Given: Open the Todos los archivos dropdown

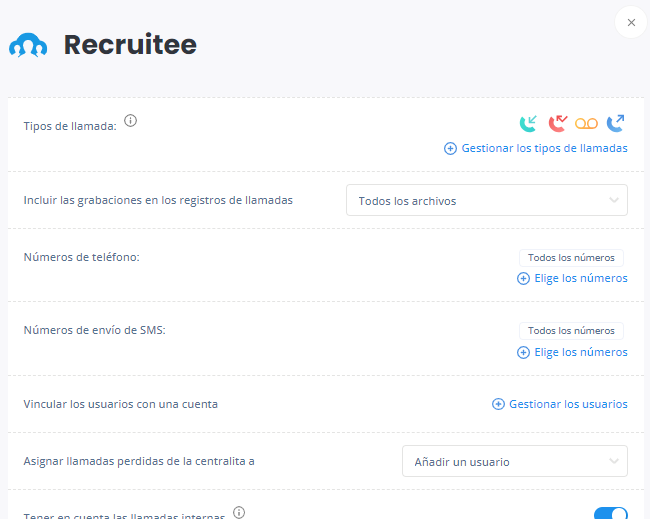Looking at the screenshot, I should pos(487,200).
